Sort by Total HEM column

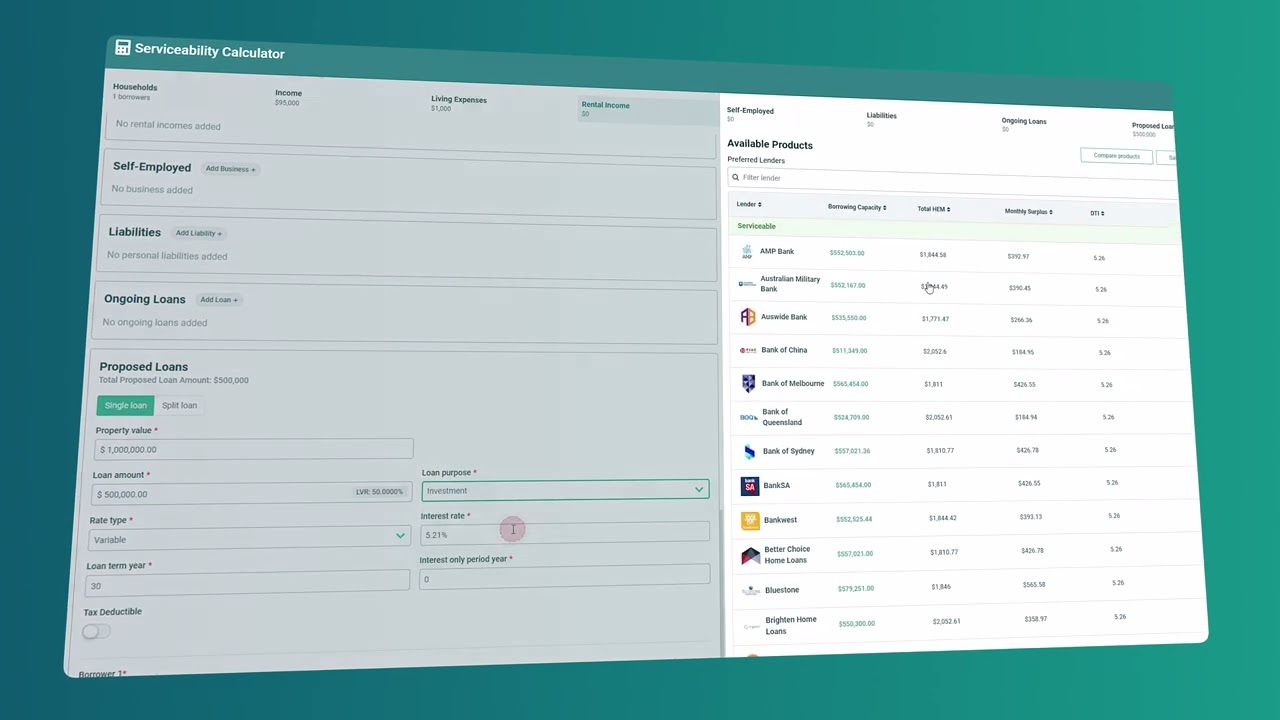pyautogui.click(x=933, y=209)
